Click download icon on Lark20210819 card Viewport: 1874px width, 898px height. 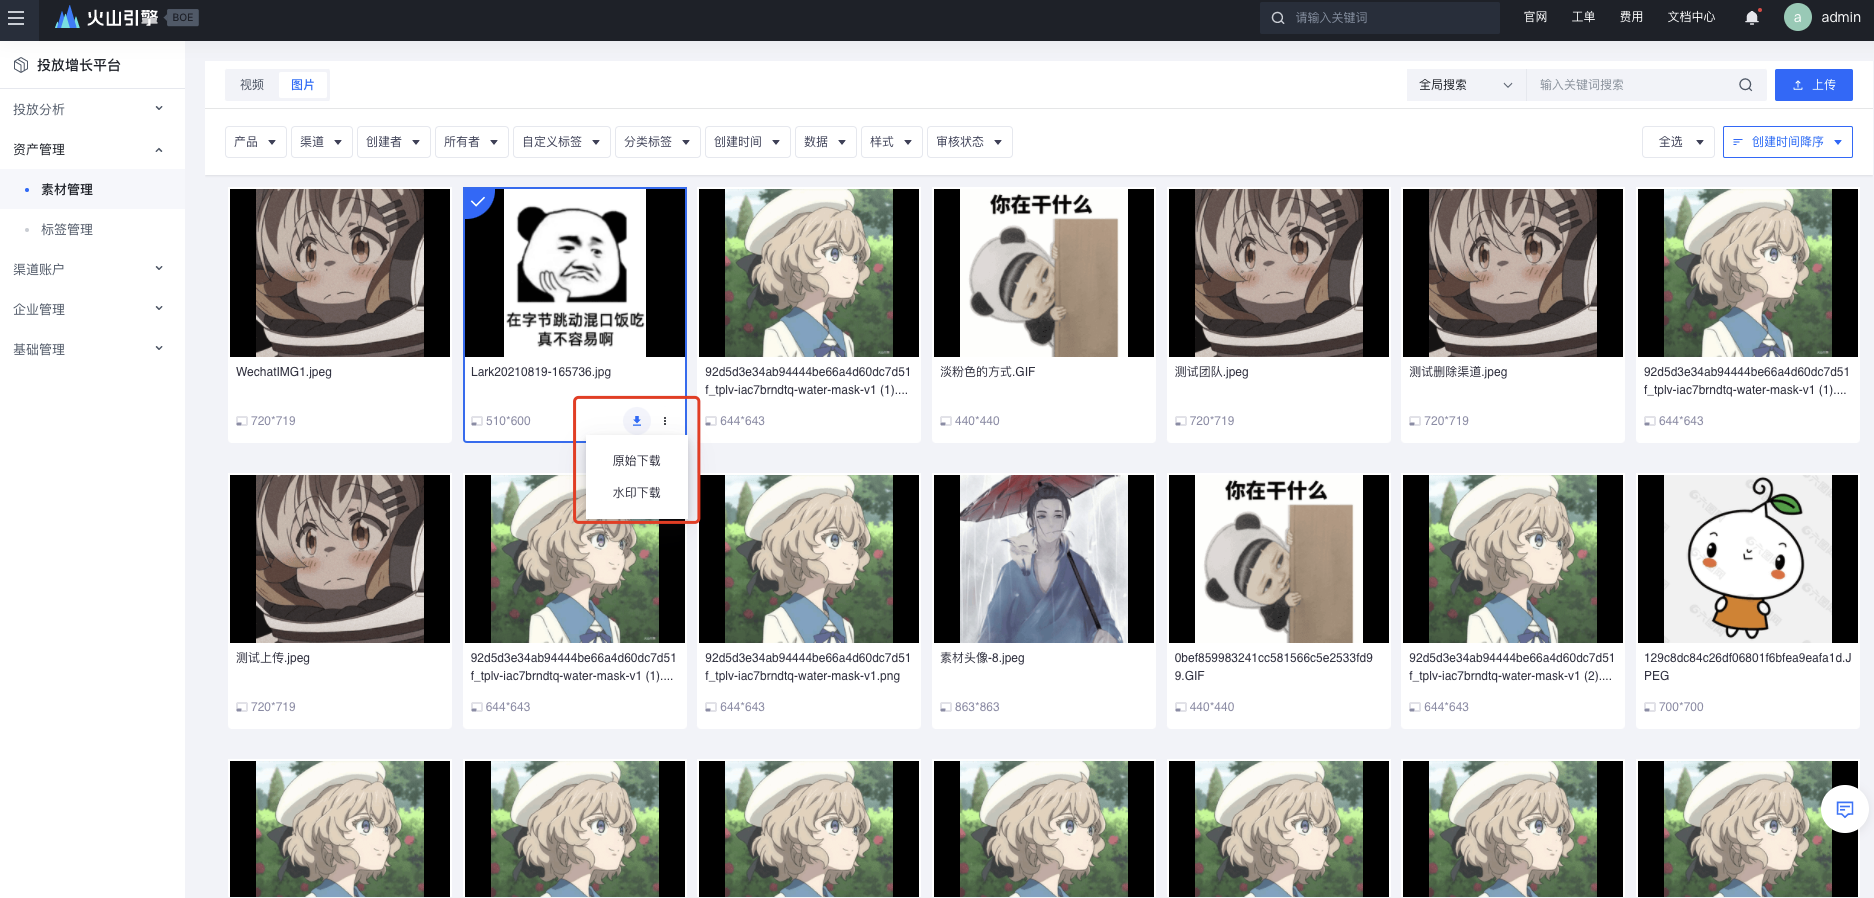(x=637, y=421)
